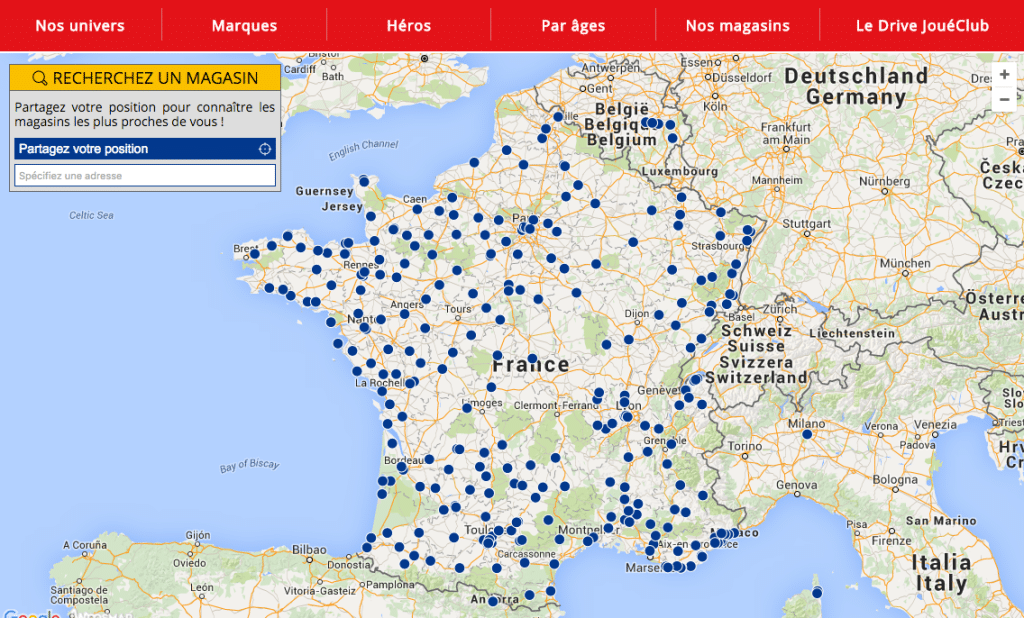Click the geolocation crosshair icon
Screen dimensions: 1024x618
pos(264,149)
